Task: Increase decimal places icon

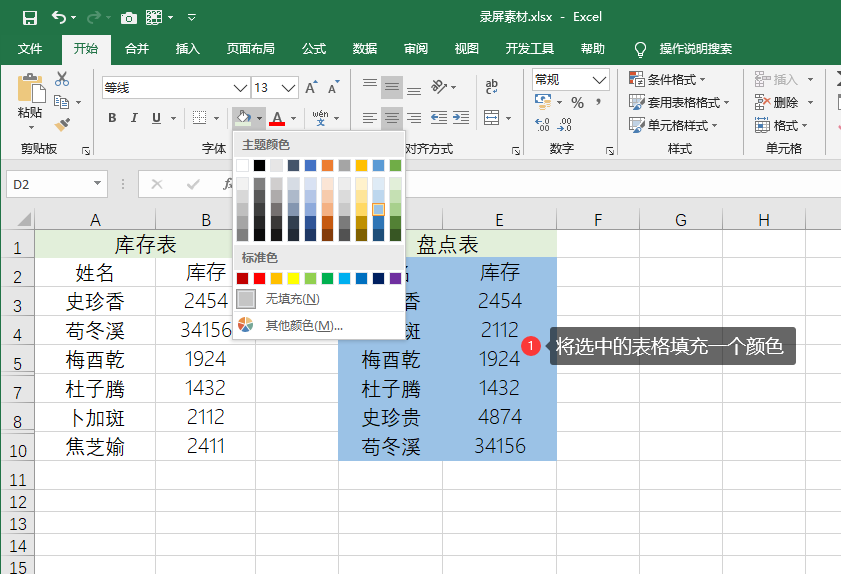Action: [x=542, y=125]
